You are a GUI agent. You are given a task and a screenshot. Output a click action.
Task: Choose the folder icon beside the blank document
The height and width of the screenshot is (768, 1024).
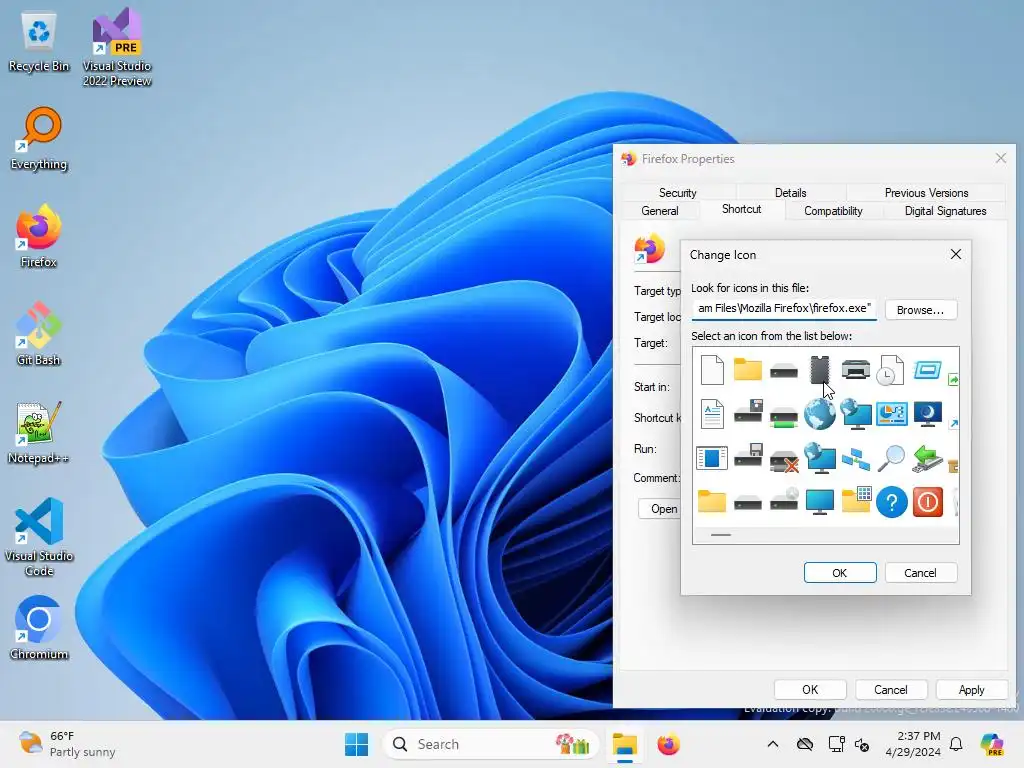coord(748,370)
